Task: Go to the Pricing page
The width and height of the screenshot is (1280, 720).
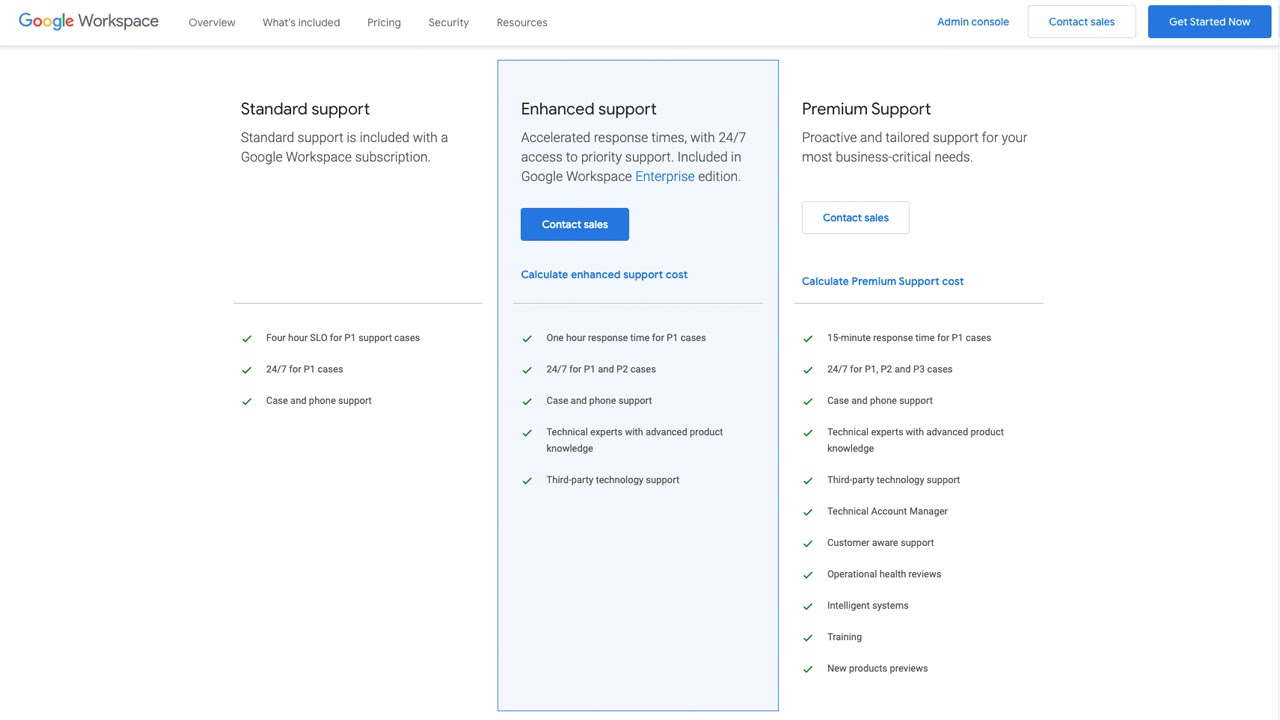Action: coord(384,23)
